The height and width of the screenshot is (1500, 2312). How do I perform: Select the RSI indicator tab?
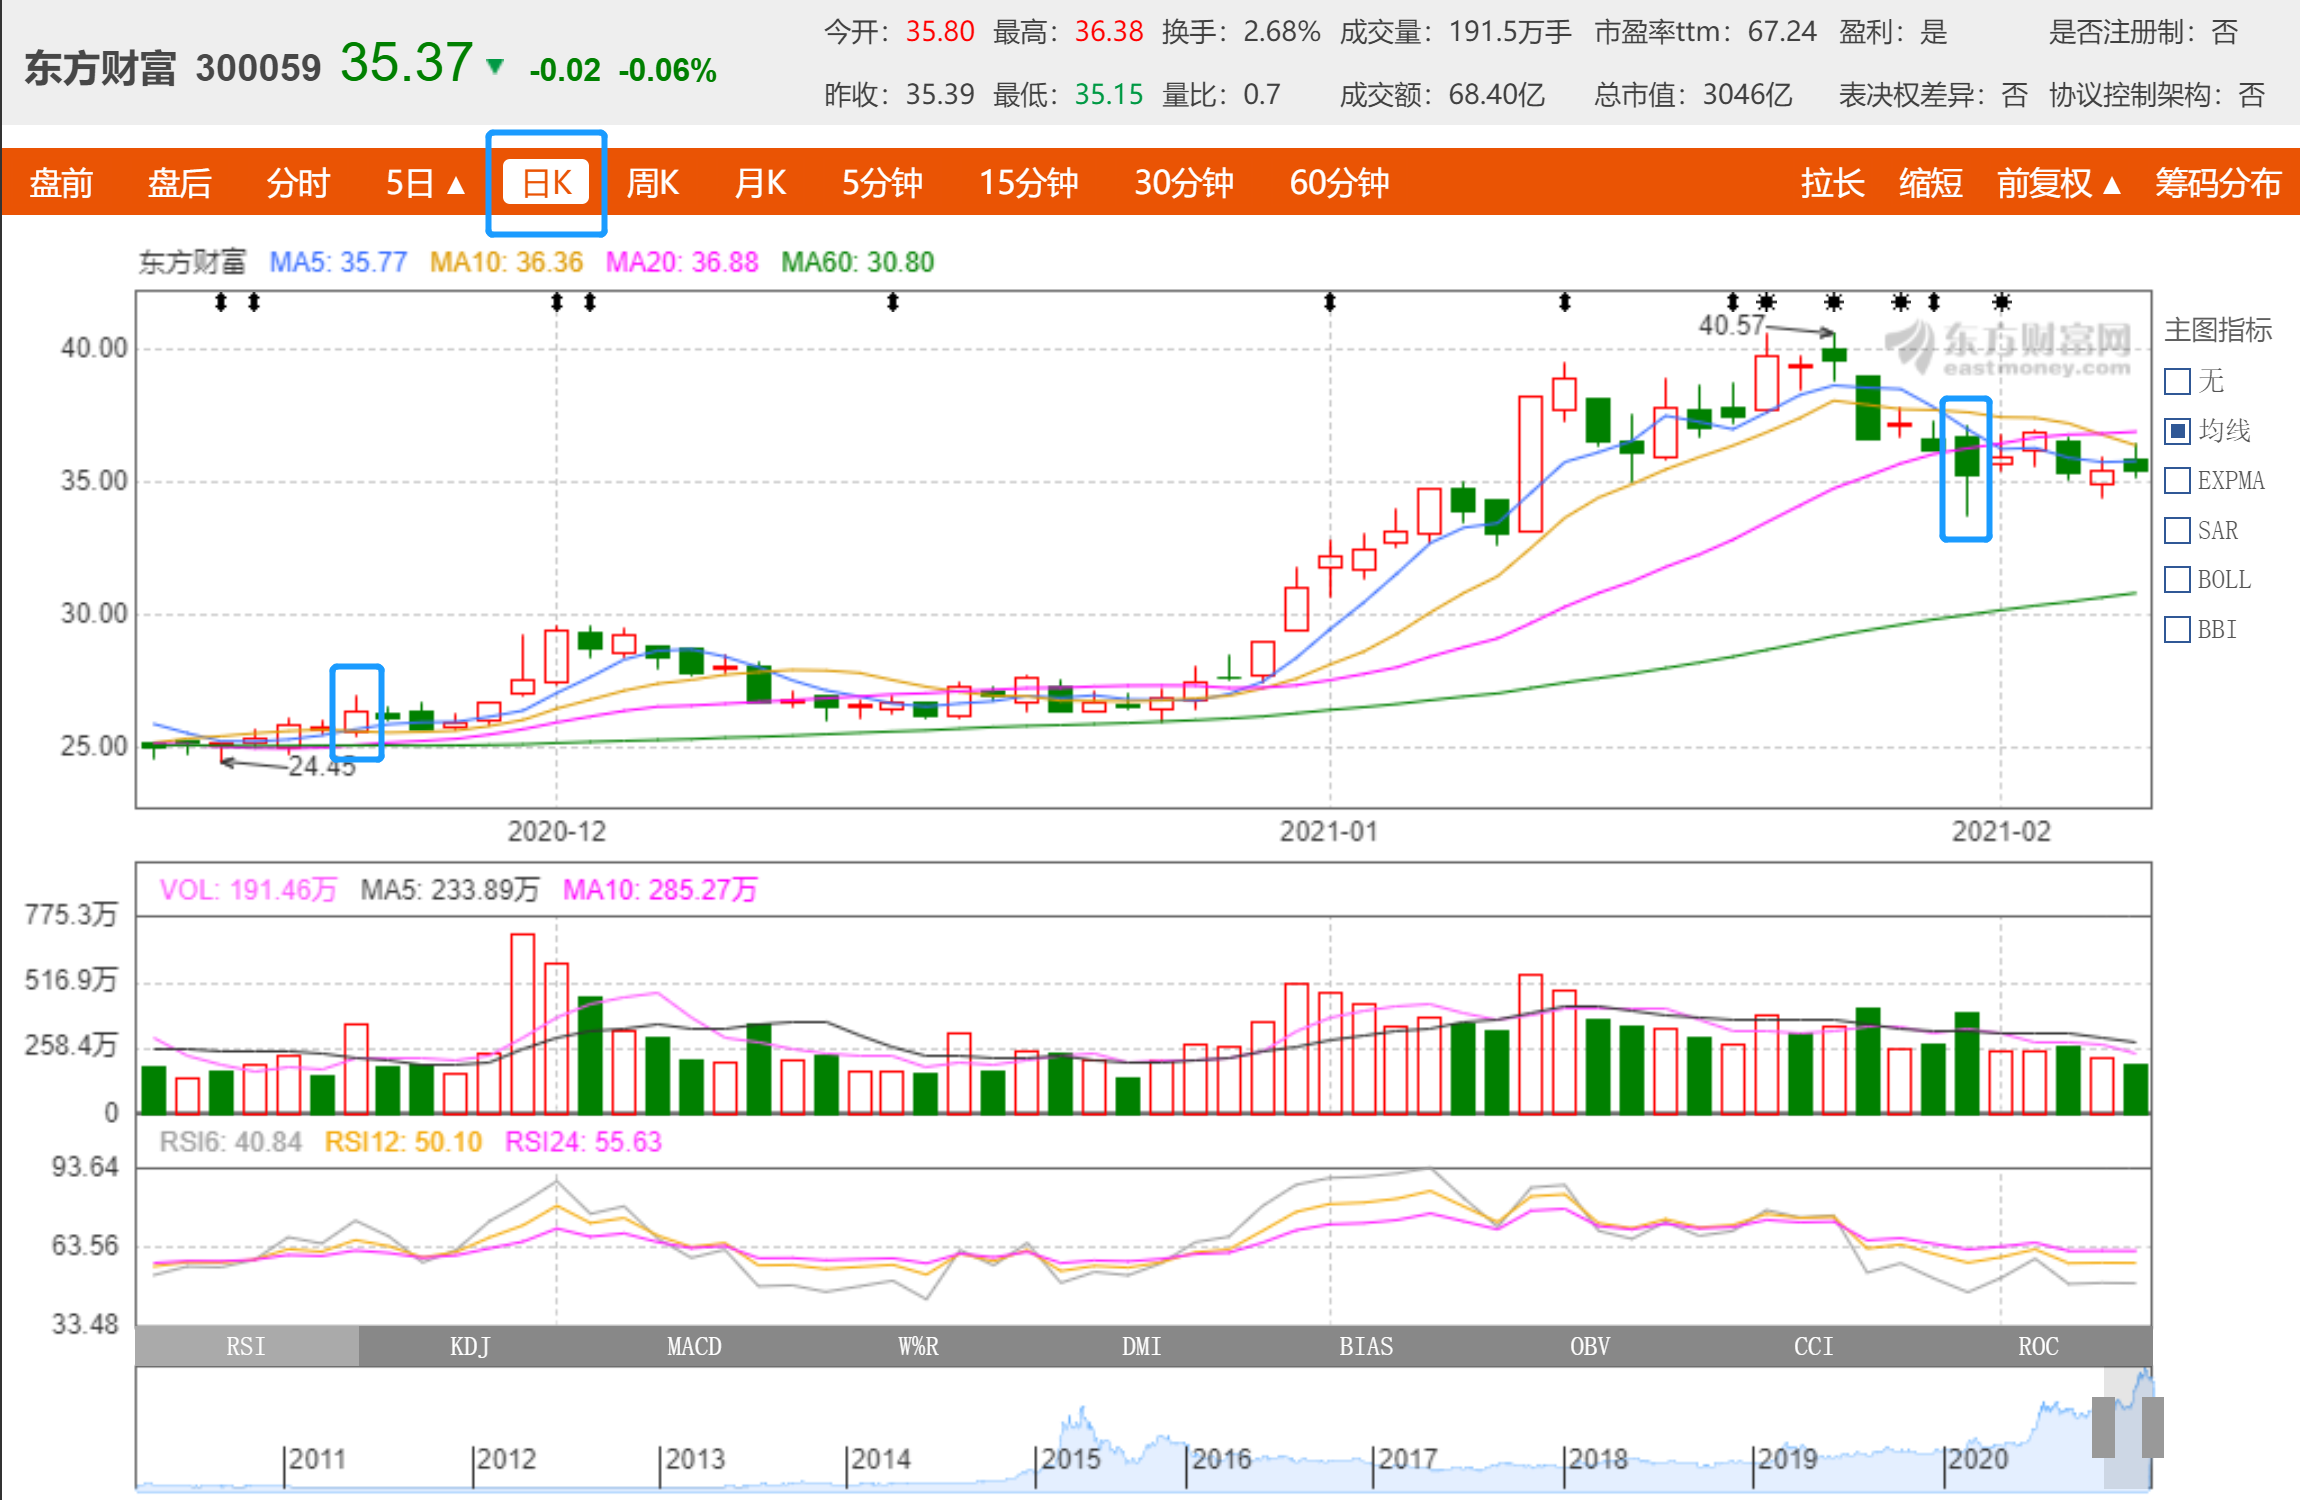pyautogui.click(x=246, y=1346)
